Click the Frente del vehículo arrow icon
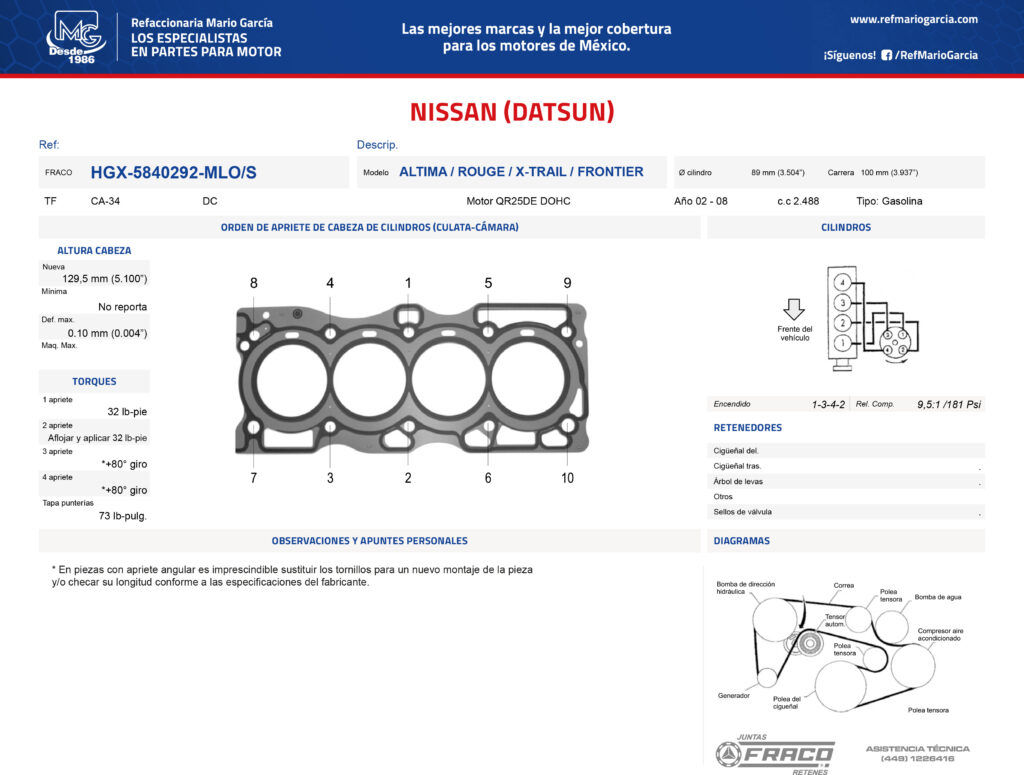The width and height of the screenshot is (1024, 775). coord(793,309)
